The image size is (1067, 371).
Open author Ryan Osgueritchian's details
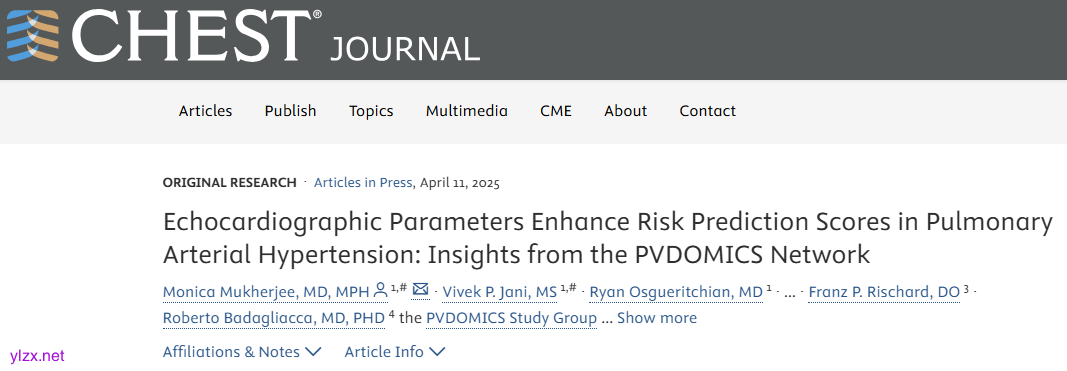click(676, 292)
